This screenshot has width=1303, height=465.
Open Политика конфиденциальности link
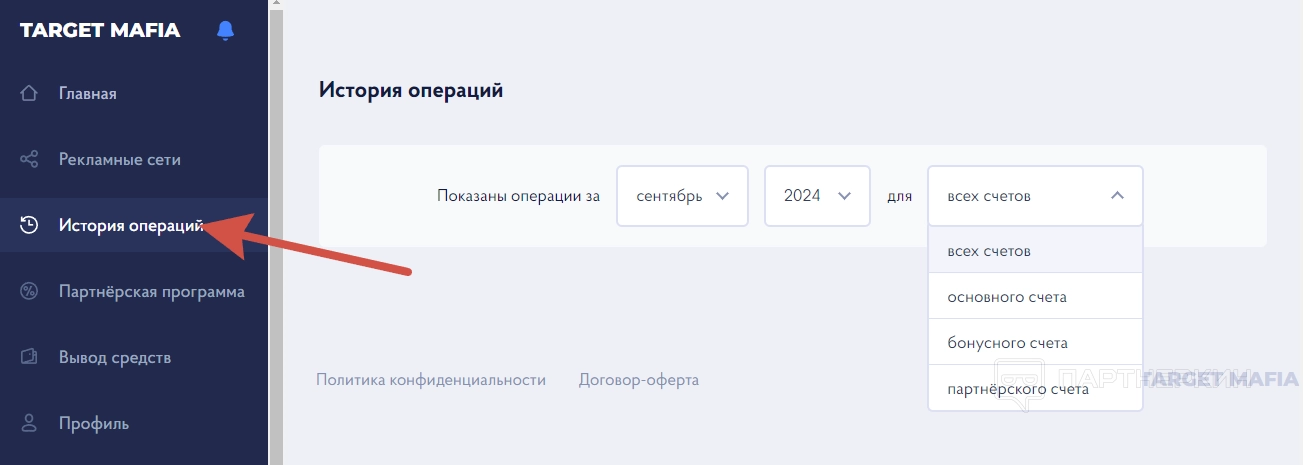[431, 380]
